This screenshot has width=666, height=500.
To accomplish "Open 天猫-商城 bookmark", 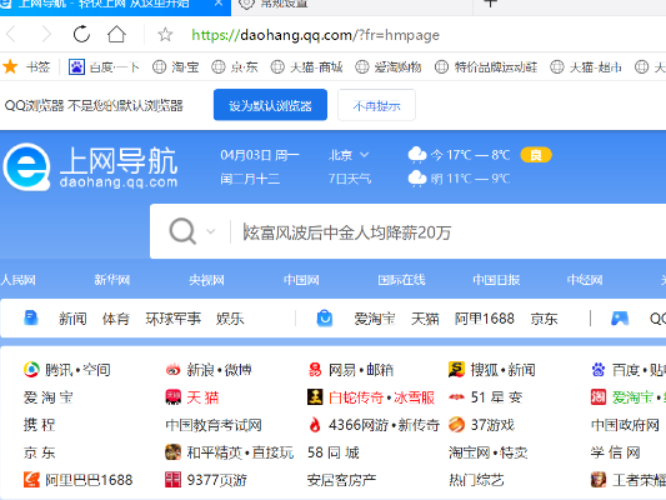I will (307, 67).
